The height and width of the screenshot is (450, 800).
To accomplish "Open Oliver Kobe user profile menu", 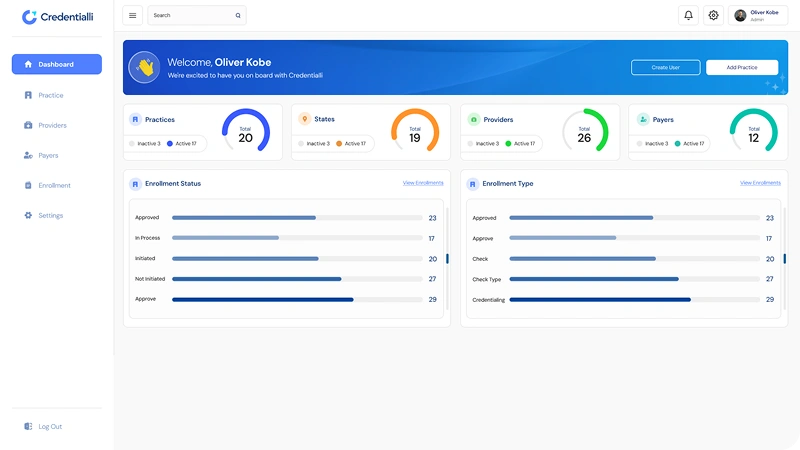I will [x=756, y=15].
